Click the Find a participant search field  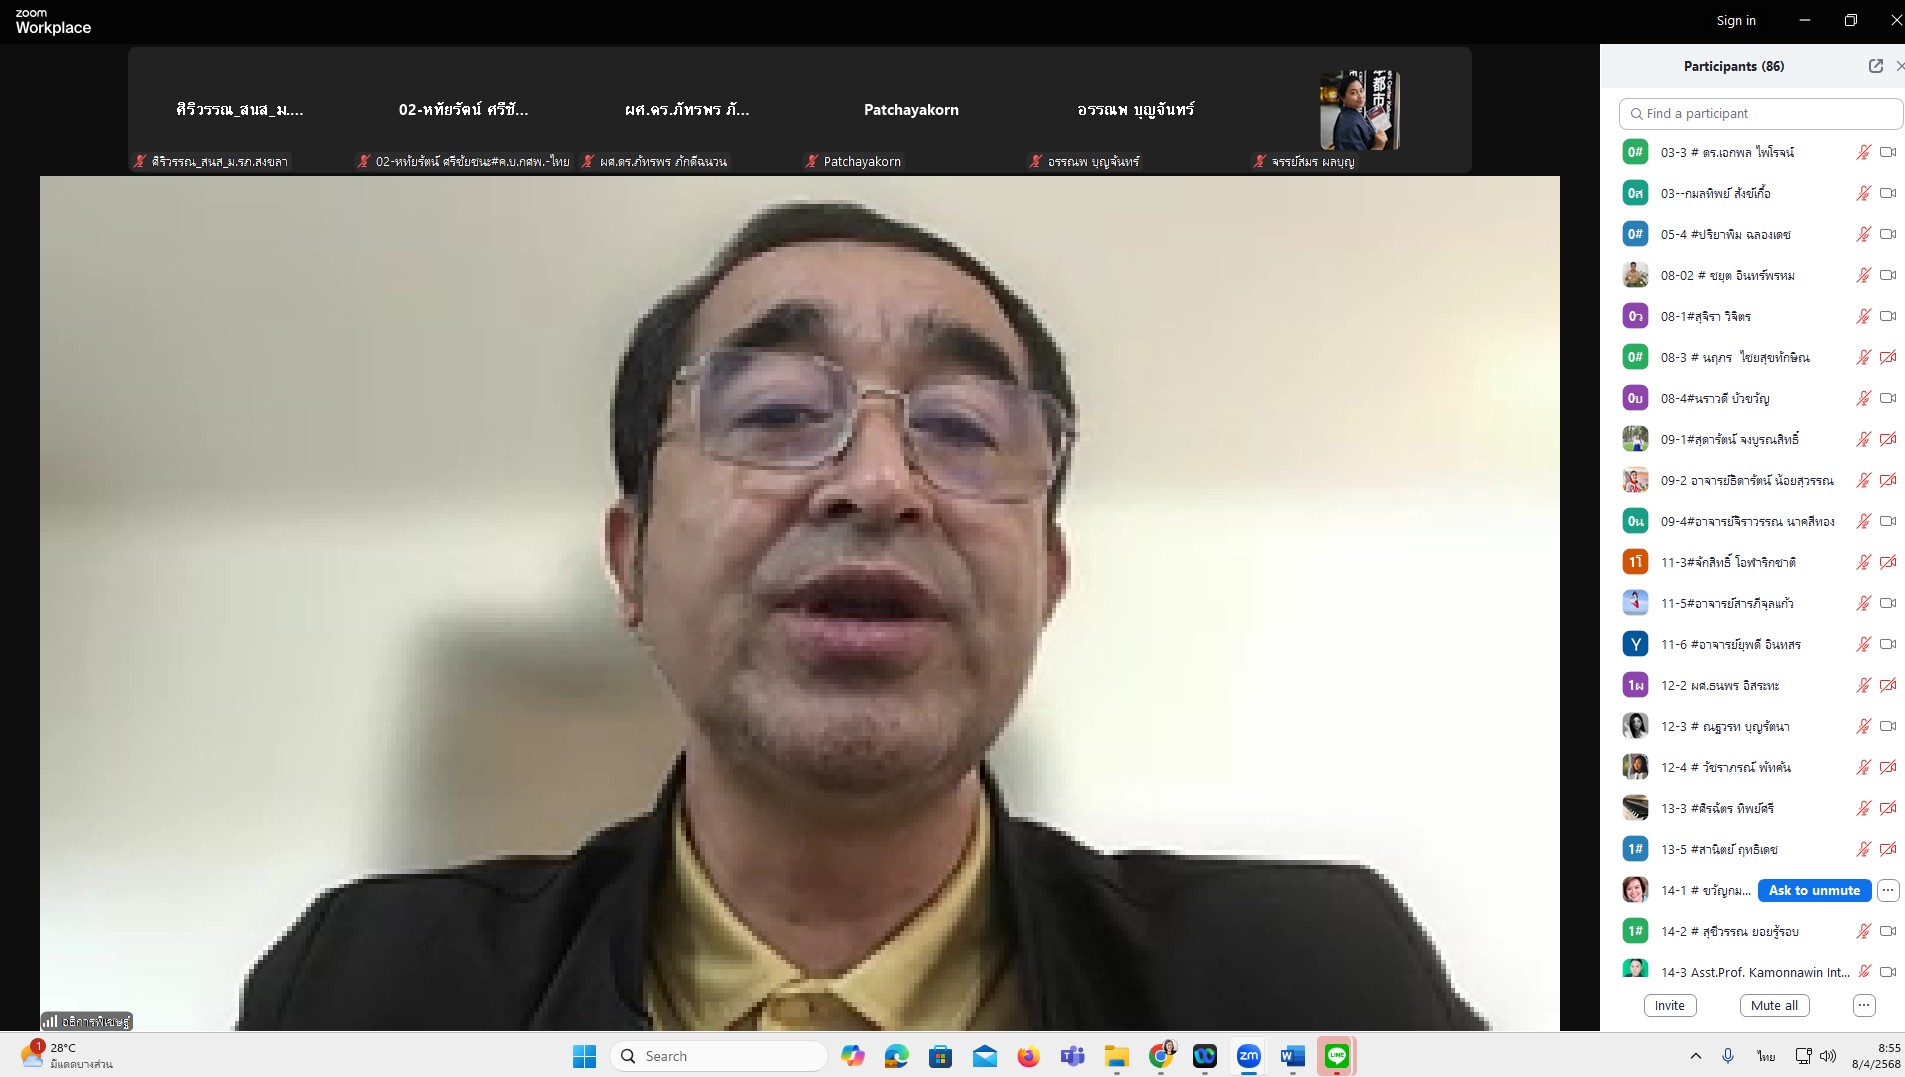point(1760,113)
